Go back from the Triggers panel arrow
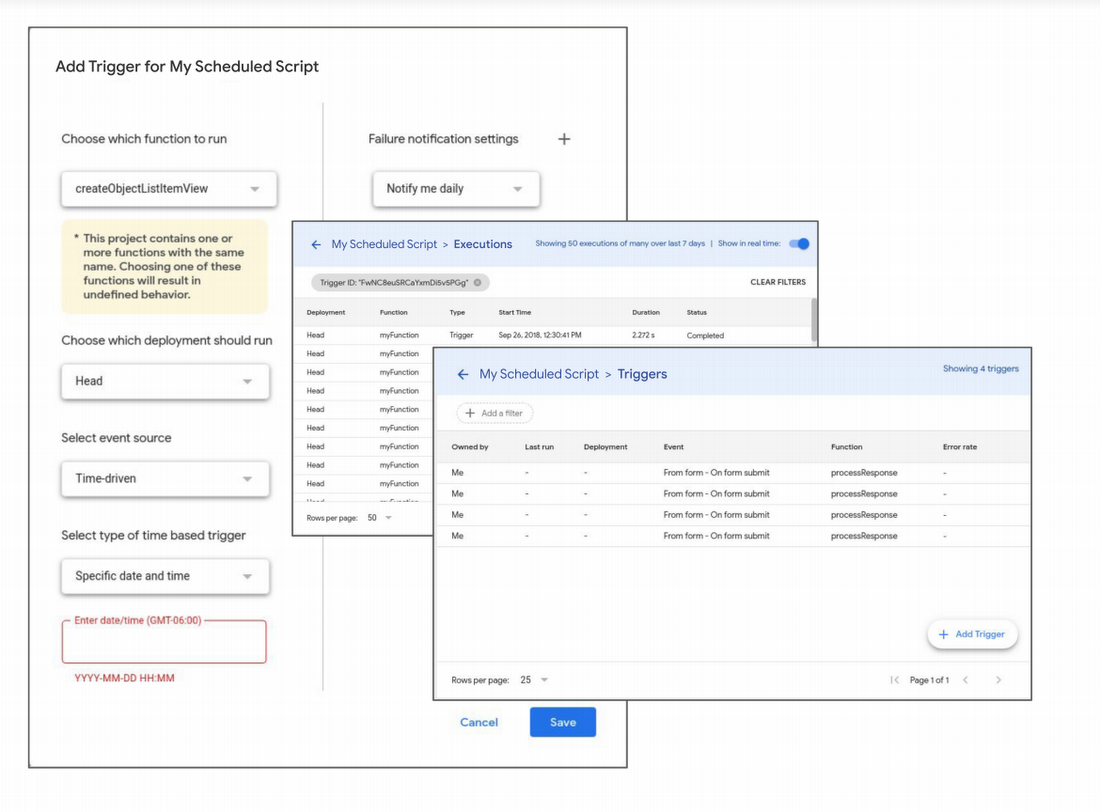 [x=463, y=374]
